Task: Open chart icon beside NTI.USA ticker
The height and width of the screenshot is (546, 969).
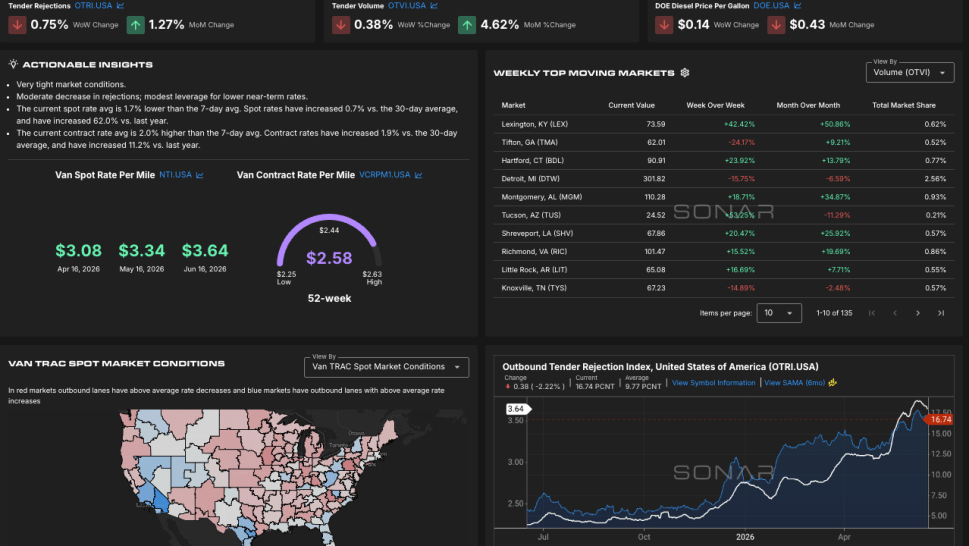Action: coord(200,175)
